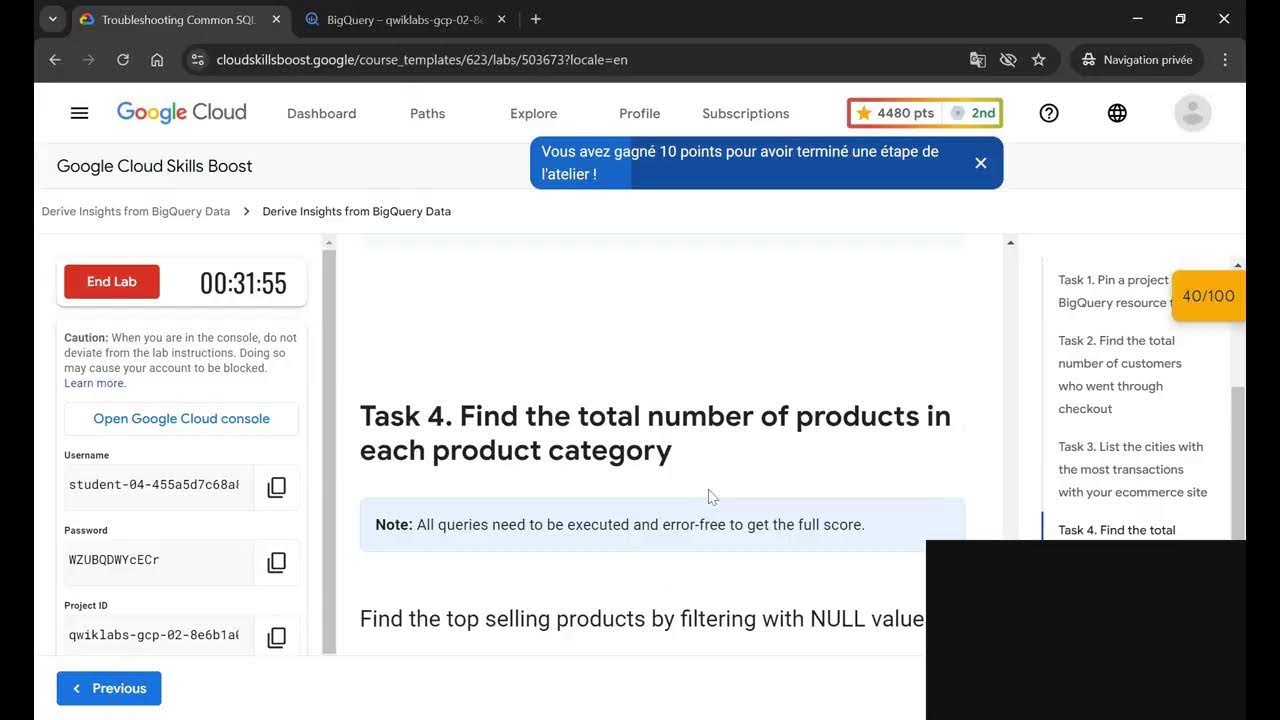Click Open Google Cloud console

pyautogui.click(x=181, y=419)
